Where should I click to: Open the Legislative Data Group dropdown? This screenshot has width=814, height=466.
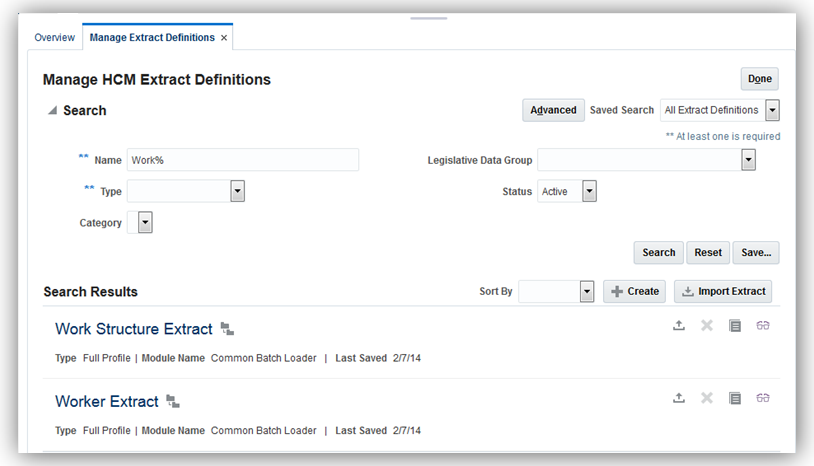coord(748,160)
